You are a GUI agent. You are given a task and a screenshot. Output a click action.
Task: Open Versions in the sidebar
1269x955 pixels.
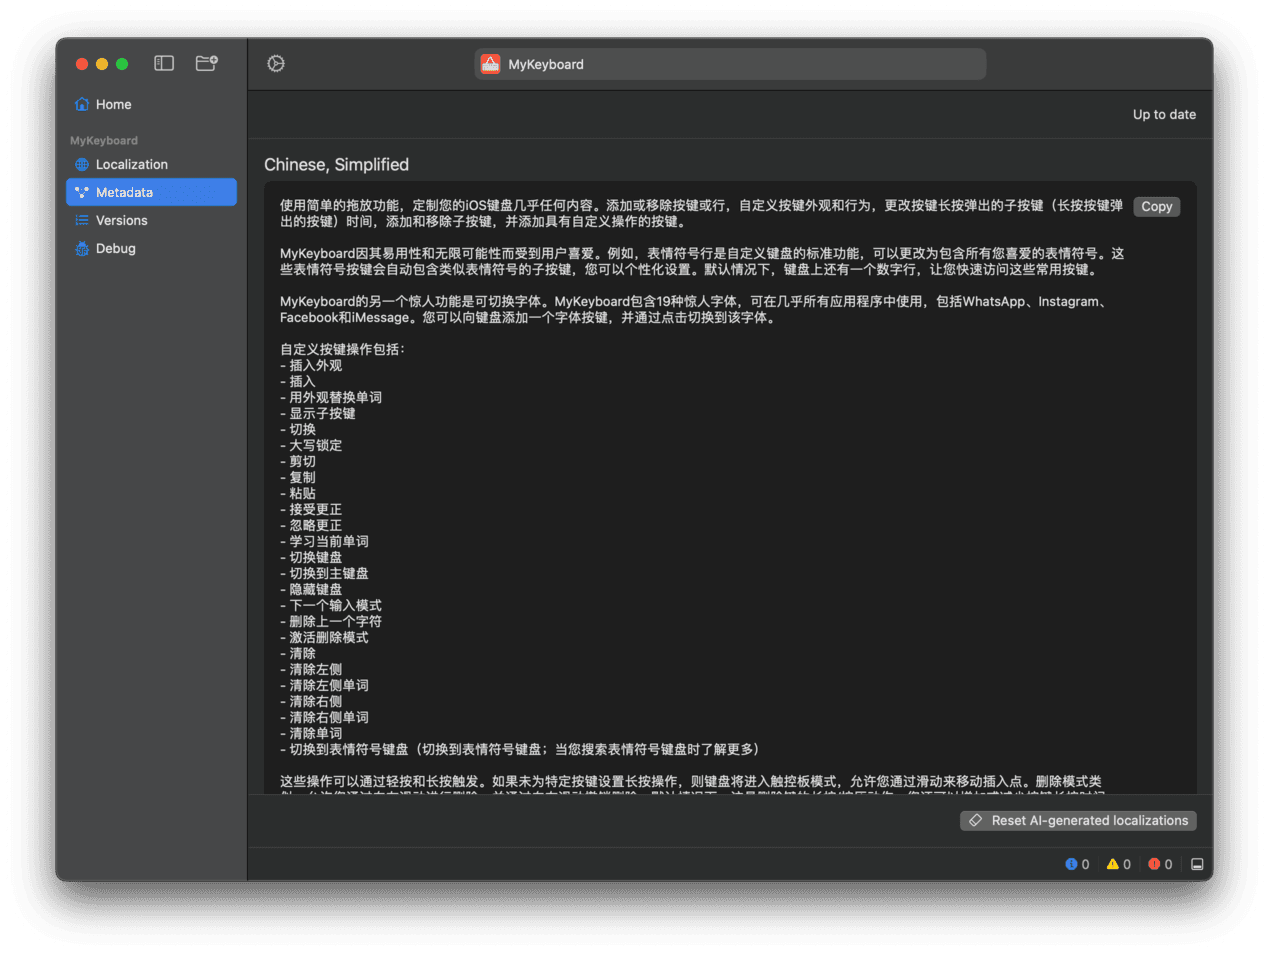151,220
